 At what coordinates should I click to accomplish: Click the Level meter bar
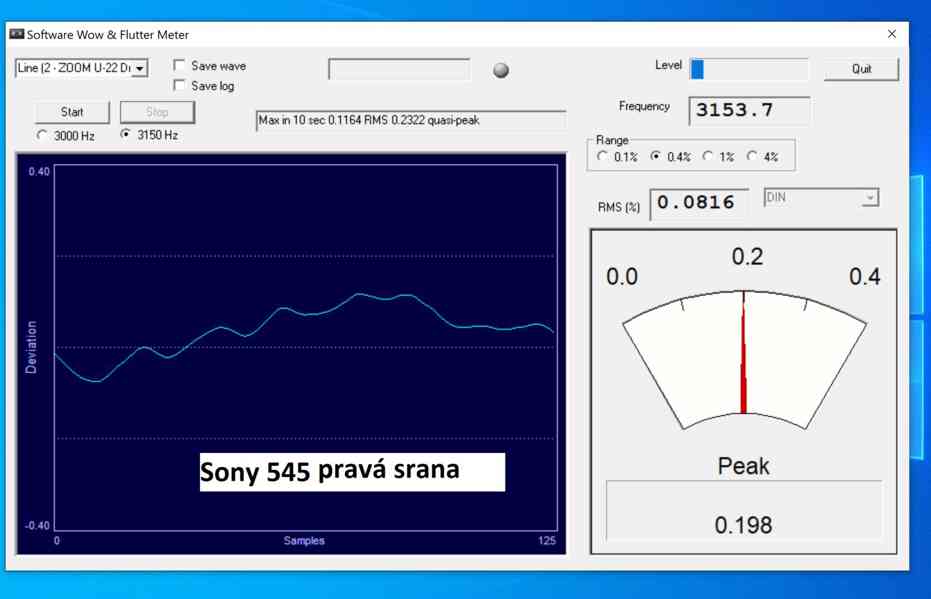[749, 69]
